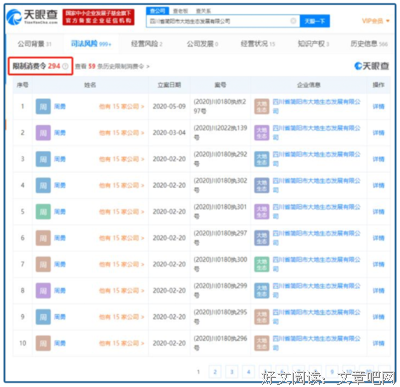Click the 大地生态 company logo in row 8
This screenshot has height=387, width=400.
262,291
